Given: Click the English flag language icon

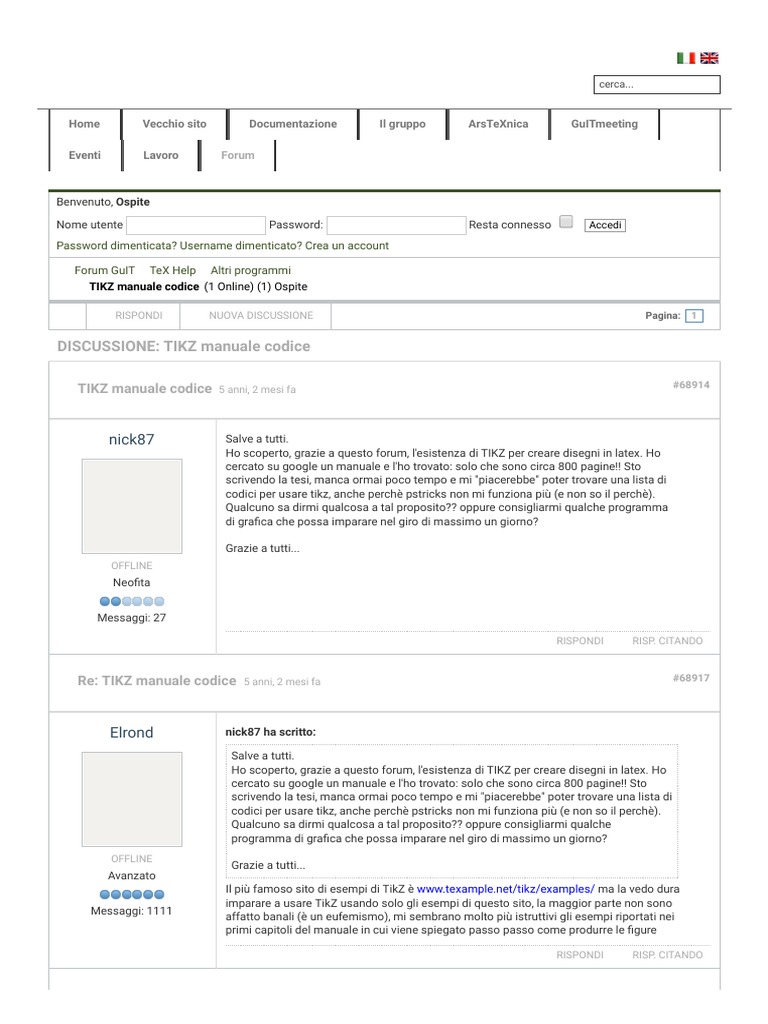Looking at the screenshot, I should pos(709,58).
